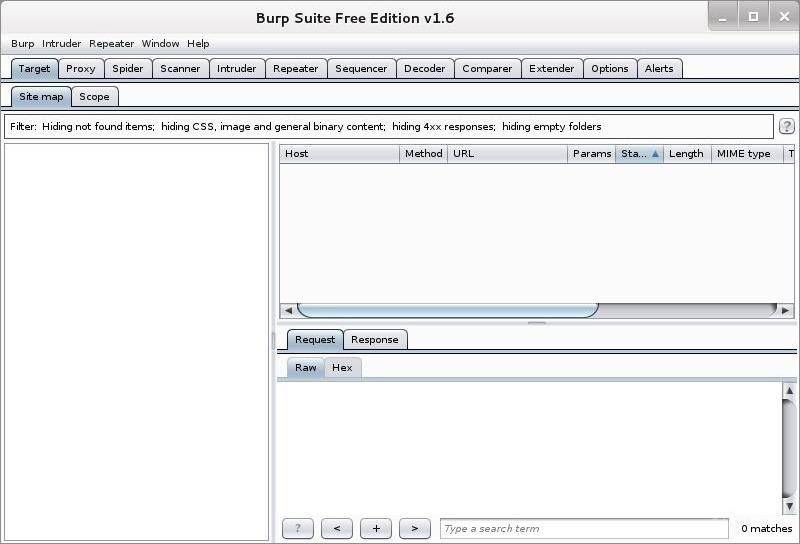Switch to the Options tab

tap(610, 68)
